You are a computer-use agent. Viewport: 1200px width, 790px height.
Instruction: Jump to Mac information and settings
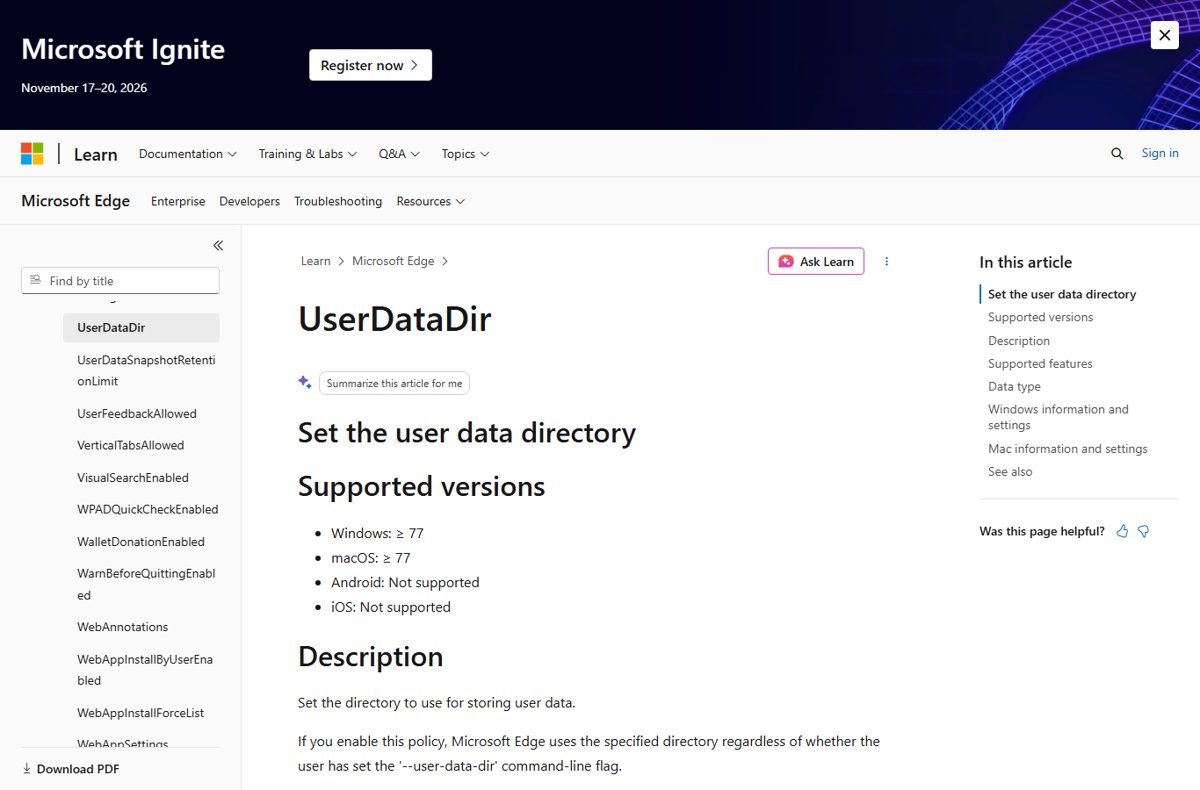(1068, 449)
